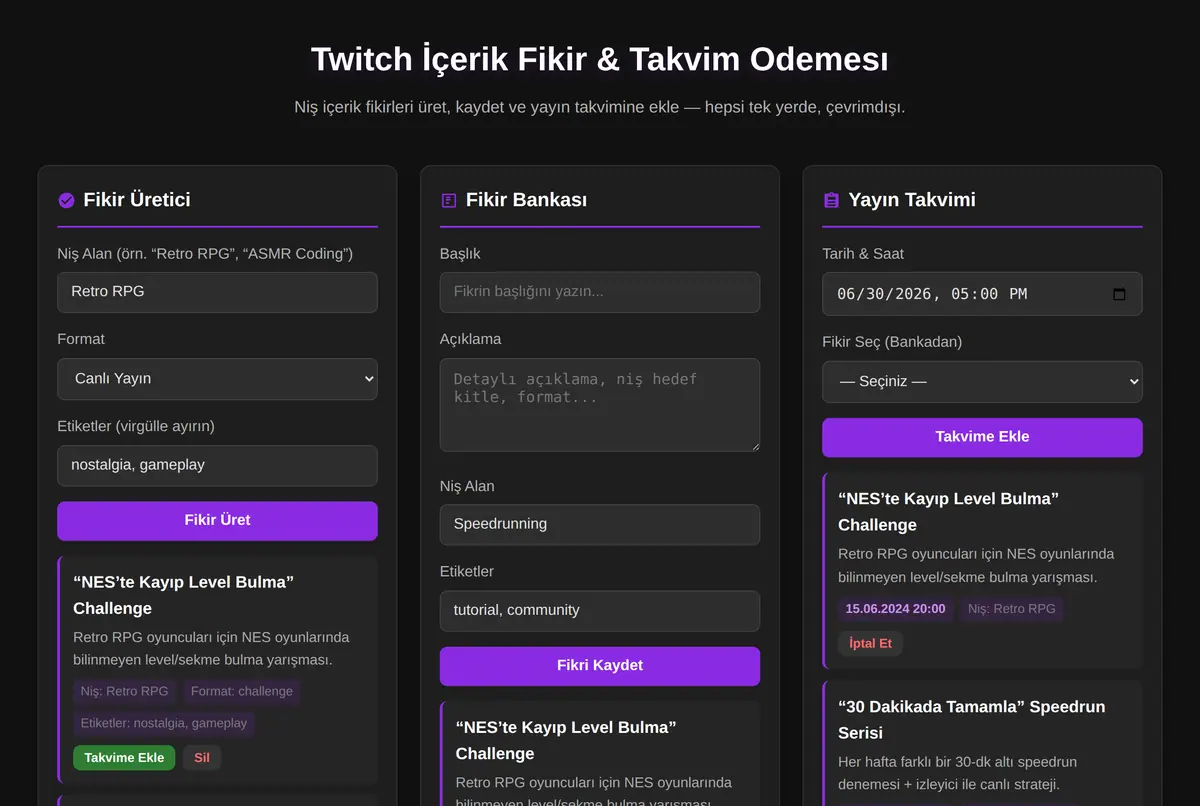The height and width of the screenshot is (806, 1200).
Task: Click the Etiketler: nostalgia, gameplay tag
Action: (164, 723)
